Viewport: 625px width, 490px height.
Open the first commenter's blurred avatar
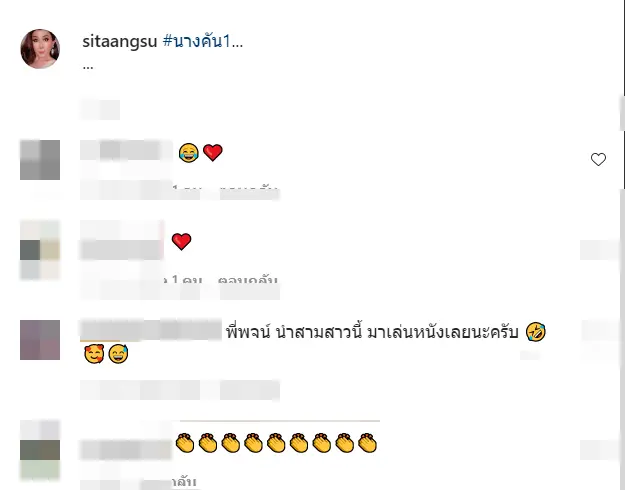tap(40, 160)
